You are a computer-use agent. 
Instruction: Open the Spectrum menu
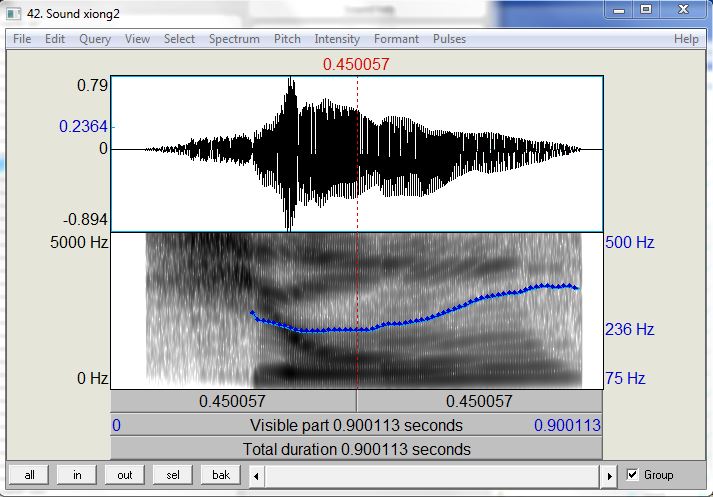[234, 39]
